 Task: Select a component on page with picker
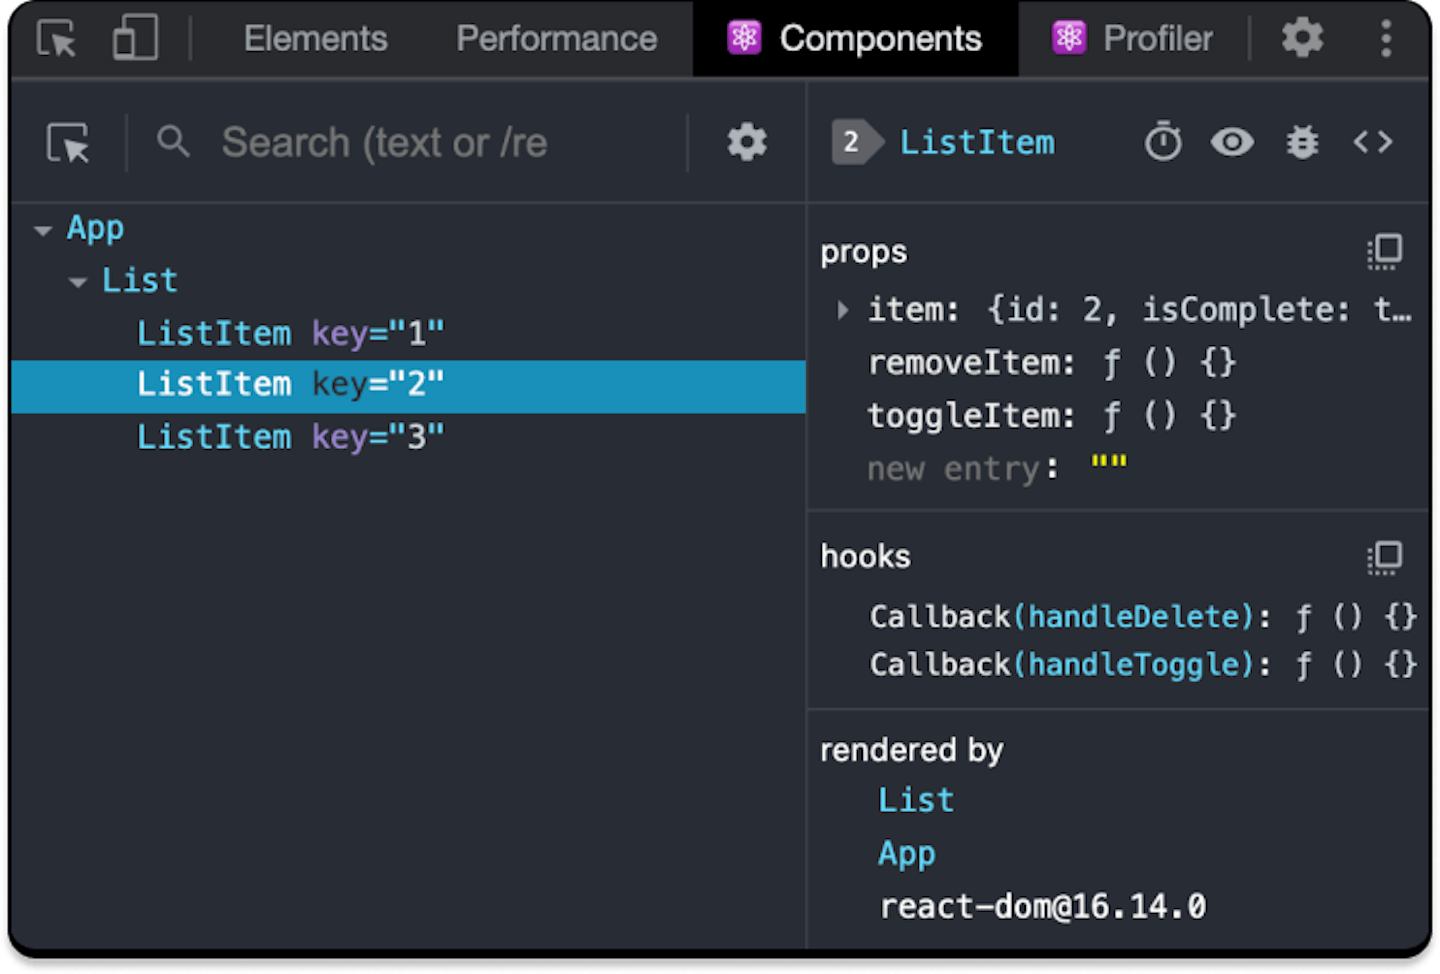point(68,143)
